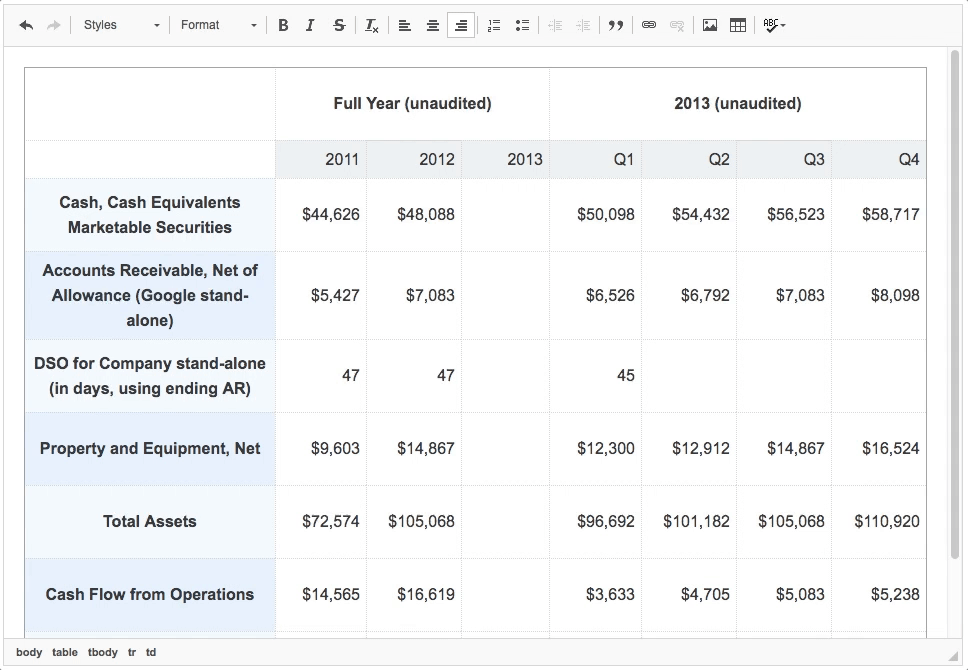
Task: Click the $3,633 cell
Action: [x=596, y=594]
